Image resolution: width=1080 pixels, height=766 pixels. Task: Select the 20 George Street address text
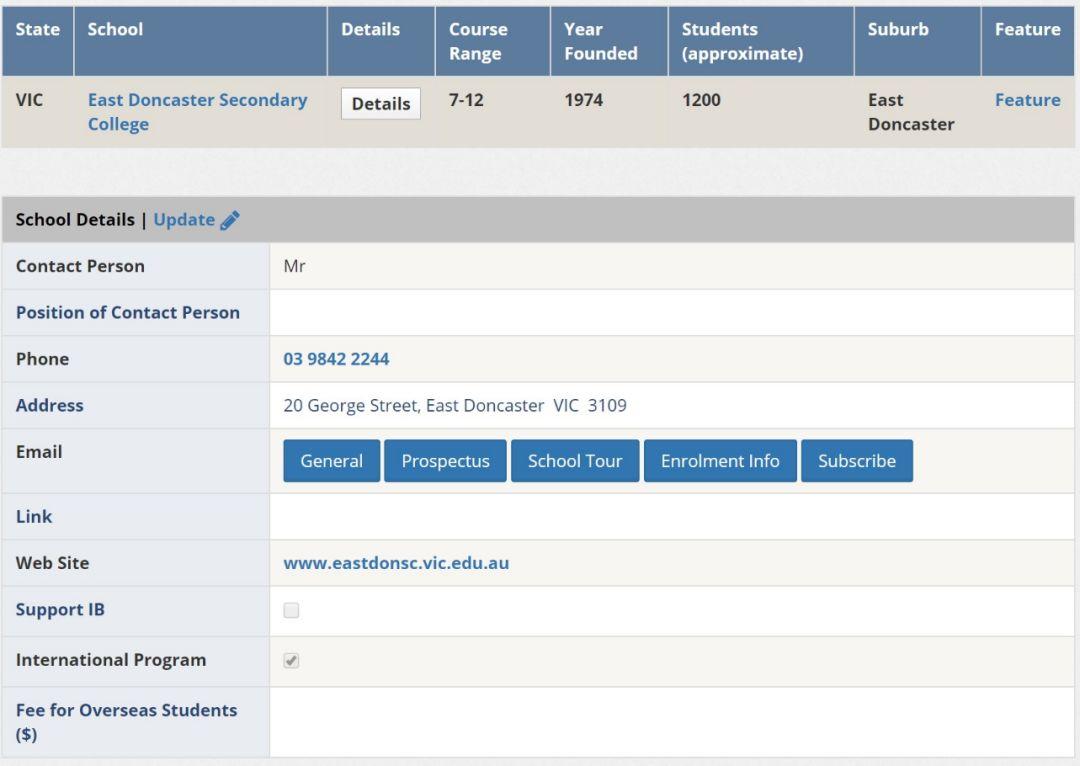tap(455, 405)
